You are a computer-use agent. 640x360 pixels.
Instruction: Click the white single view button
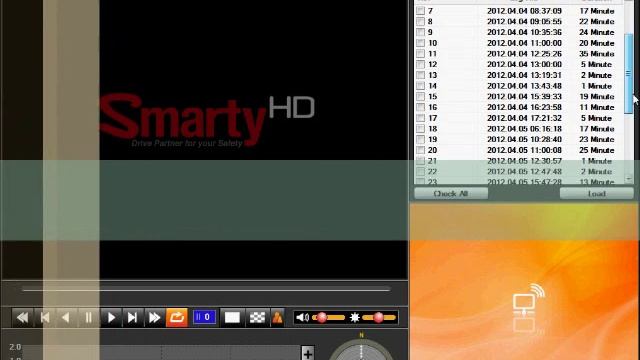(232, 318)
